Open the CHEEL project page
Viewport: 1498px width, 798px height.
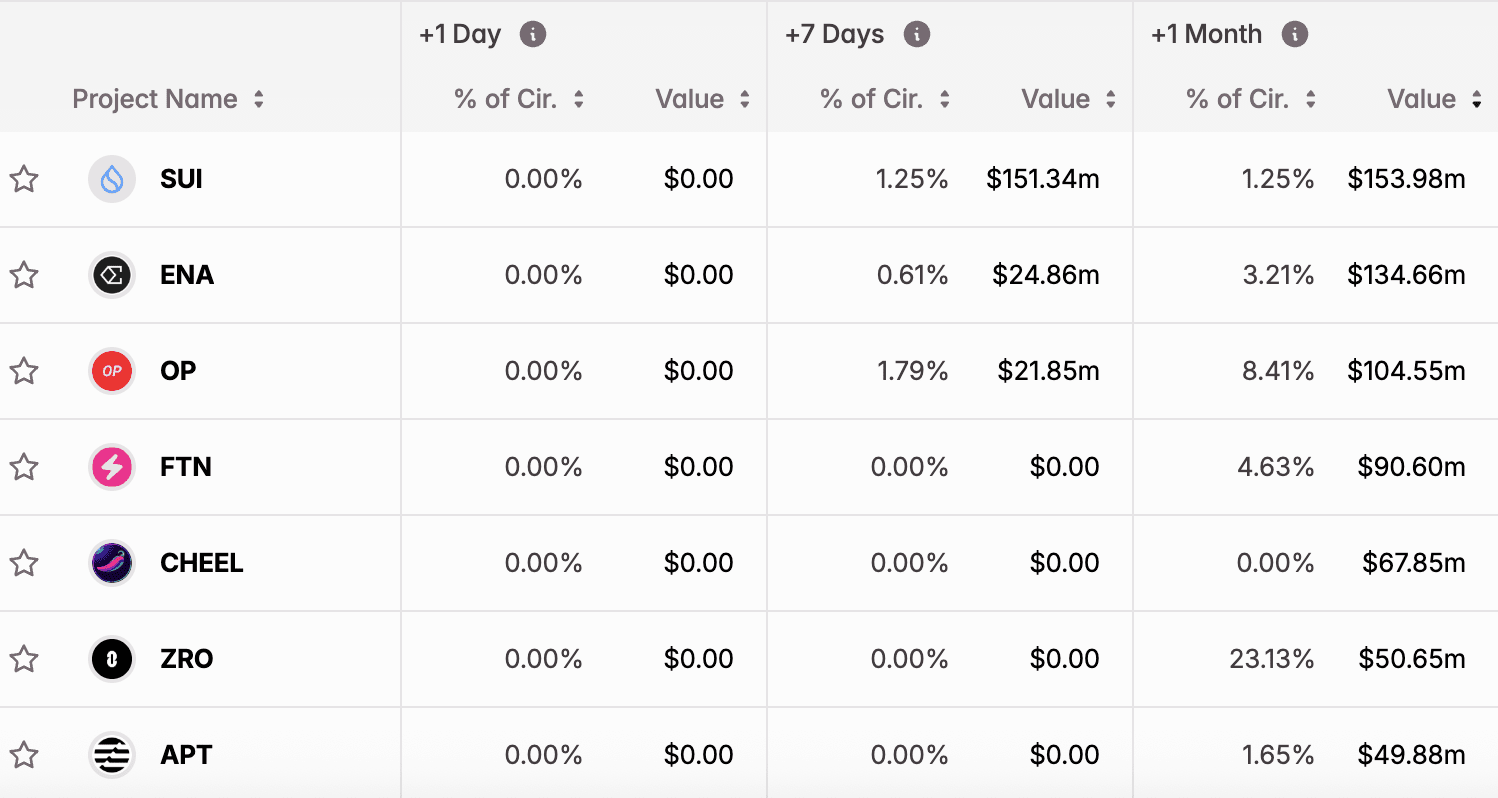[x=201, y=562]
